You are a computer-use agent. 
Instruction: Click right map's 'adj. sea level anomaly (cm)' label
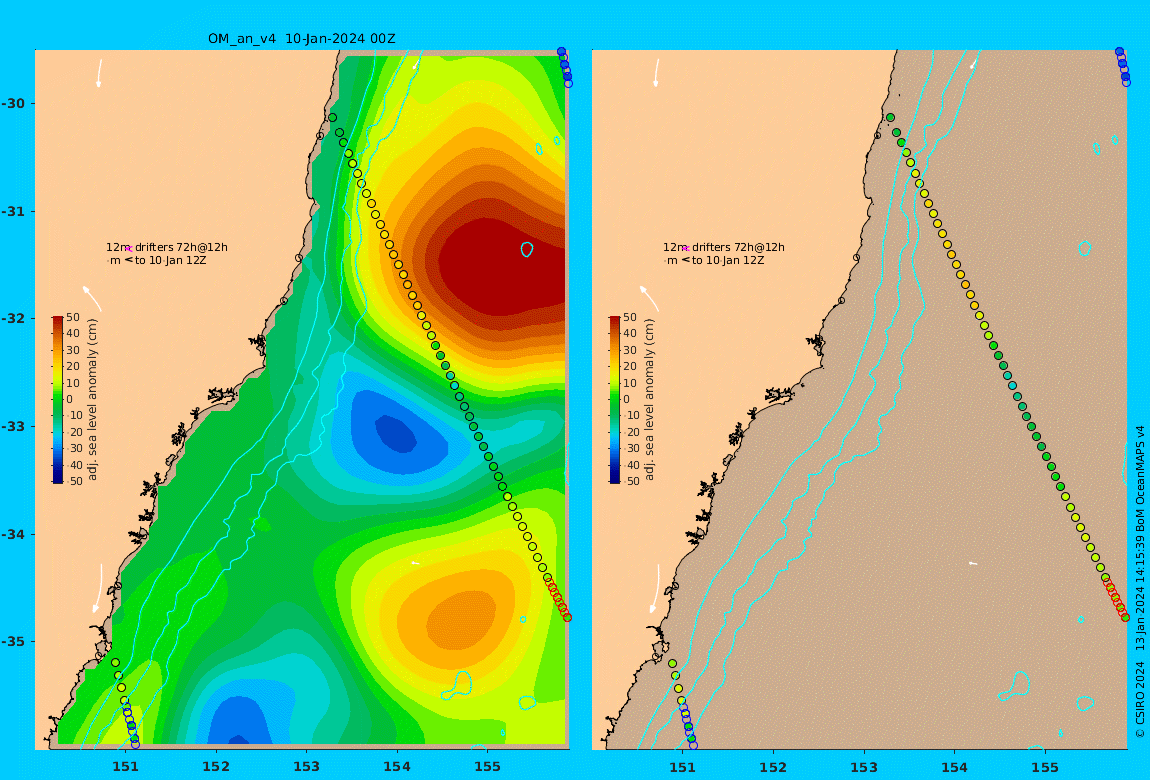click(x=649, y=400)
